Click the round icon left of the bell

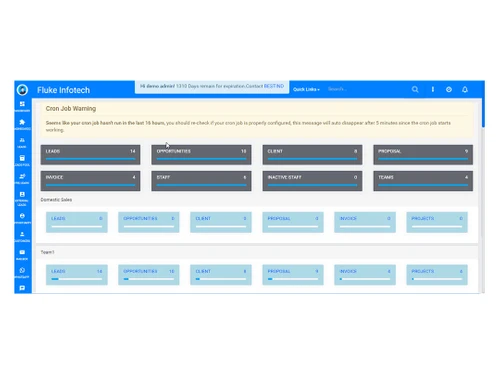pyautogui.click(x=449, y=89)
